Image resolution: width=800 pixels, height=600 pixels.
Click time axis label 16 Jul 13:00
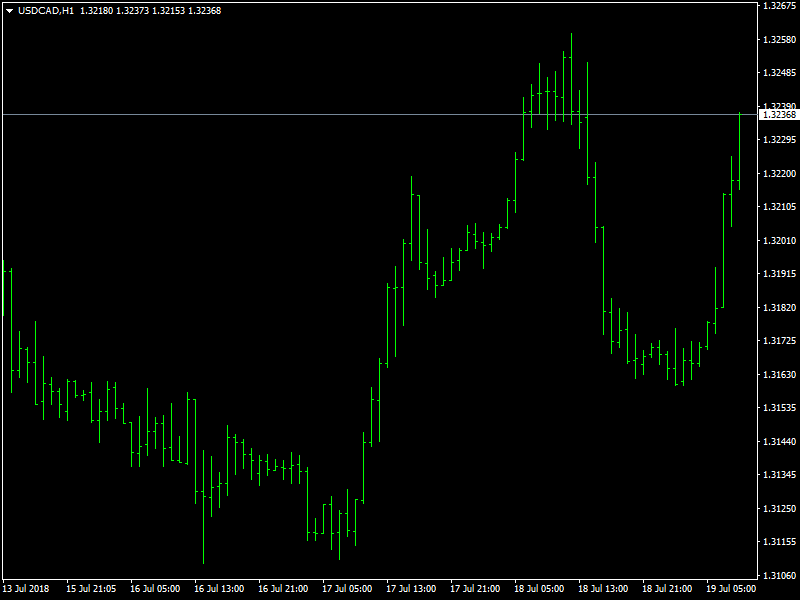click(x=219, y=589)
